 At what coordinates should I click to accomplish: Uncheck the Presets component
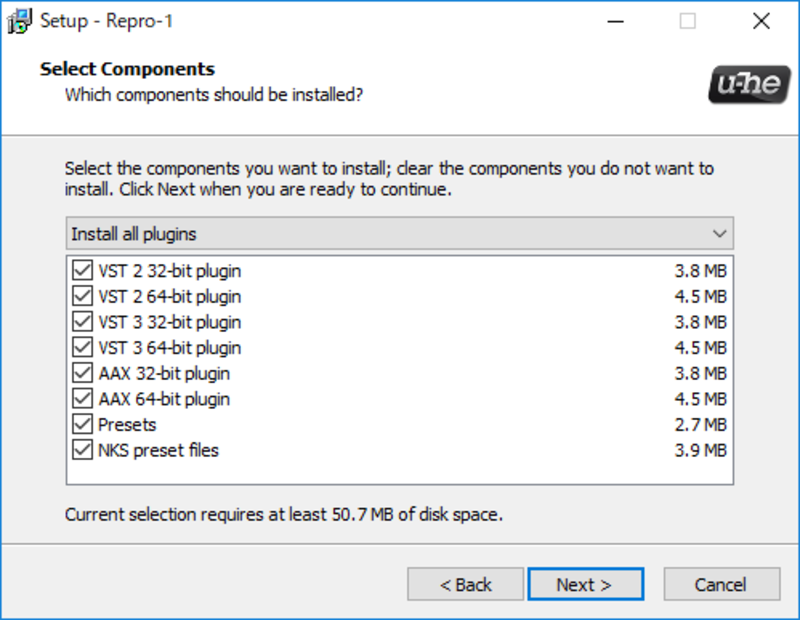coord(82,424)
